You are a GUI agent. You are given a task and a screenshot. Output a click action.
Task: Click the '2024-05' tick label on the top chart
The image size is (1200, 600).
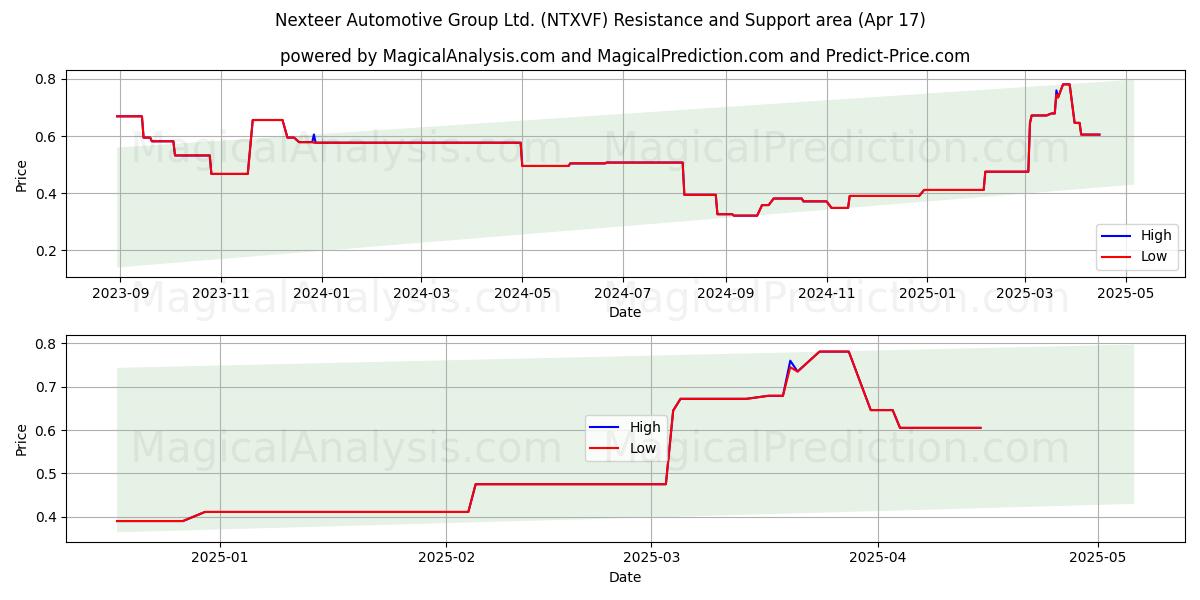click(521, 294)
